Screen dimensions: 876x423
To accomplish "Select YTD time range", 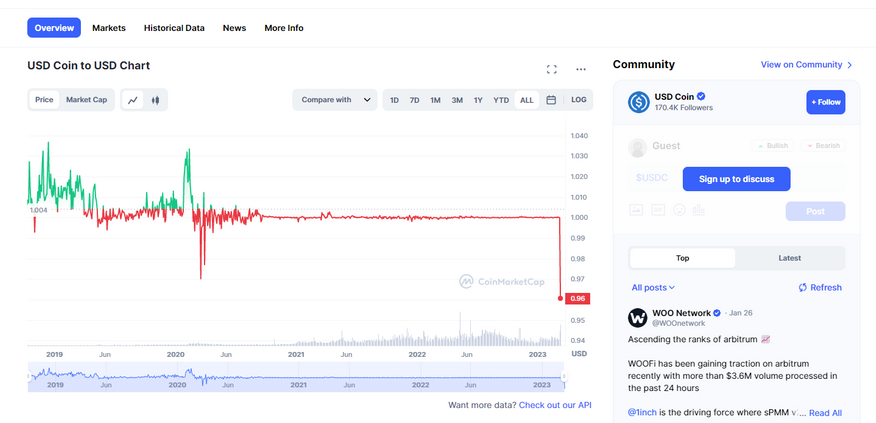I will (x=501, y=101).
